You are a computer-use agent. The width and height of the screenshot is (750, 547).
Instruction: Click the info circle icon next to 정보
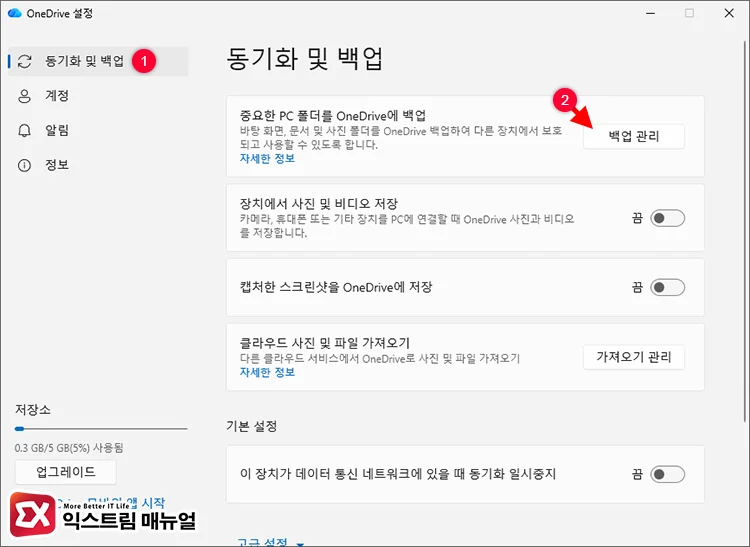[25, 164]
